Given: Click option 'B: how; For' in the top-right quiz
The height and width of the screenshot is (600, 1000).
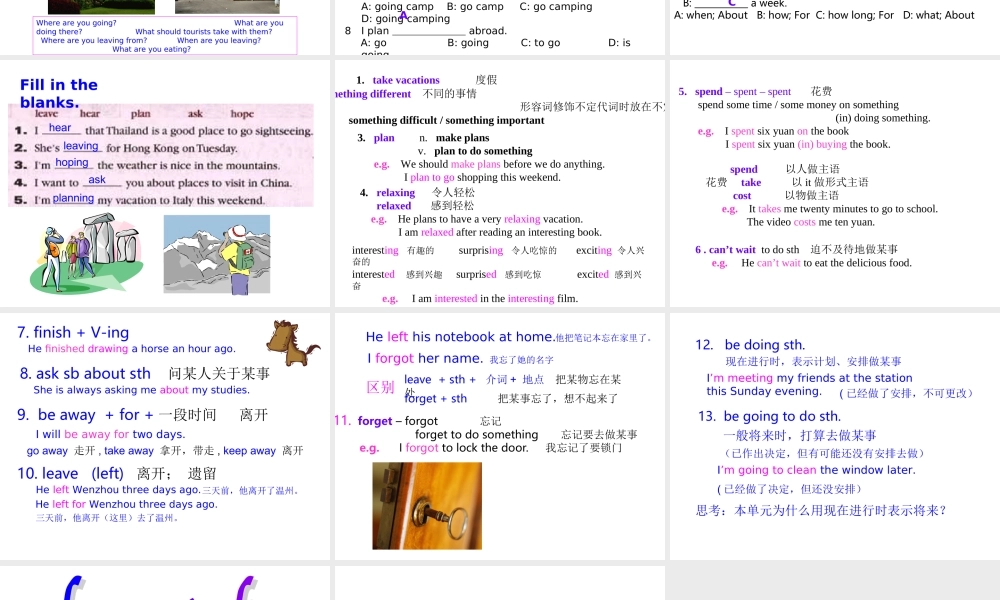Looking at the screenshot, I should coord(783,15).
